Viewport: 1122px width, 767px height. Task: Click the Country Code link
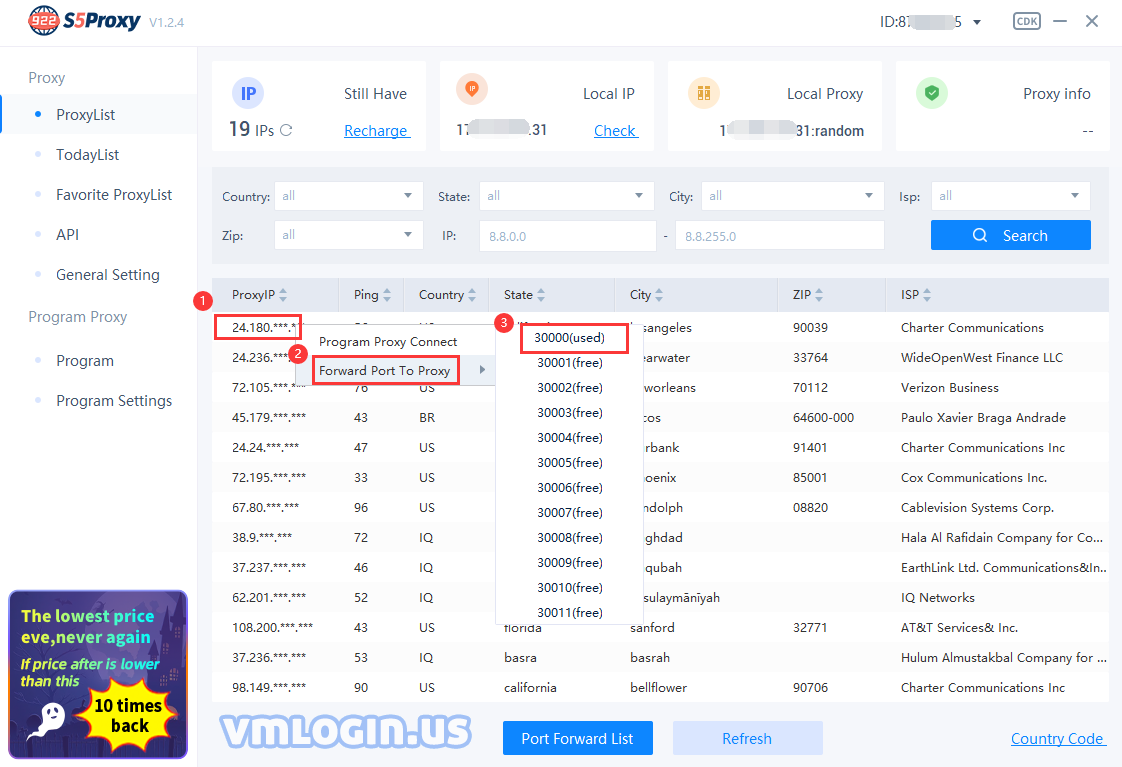coord(1058,738)
